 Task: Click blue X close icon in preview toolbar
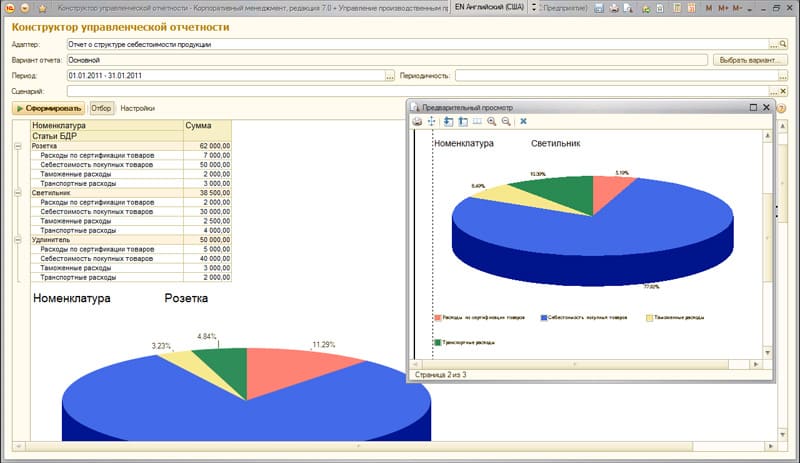tap(523, 121)
